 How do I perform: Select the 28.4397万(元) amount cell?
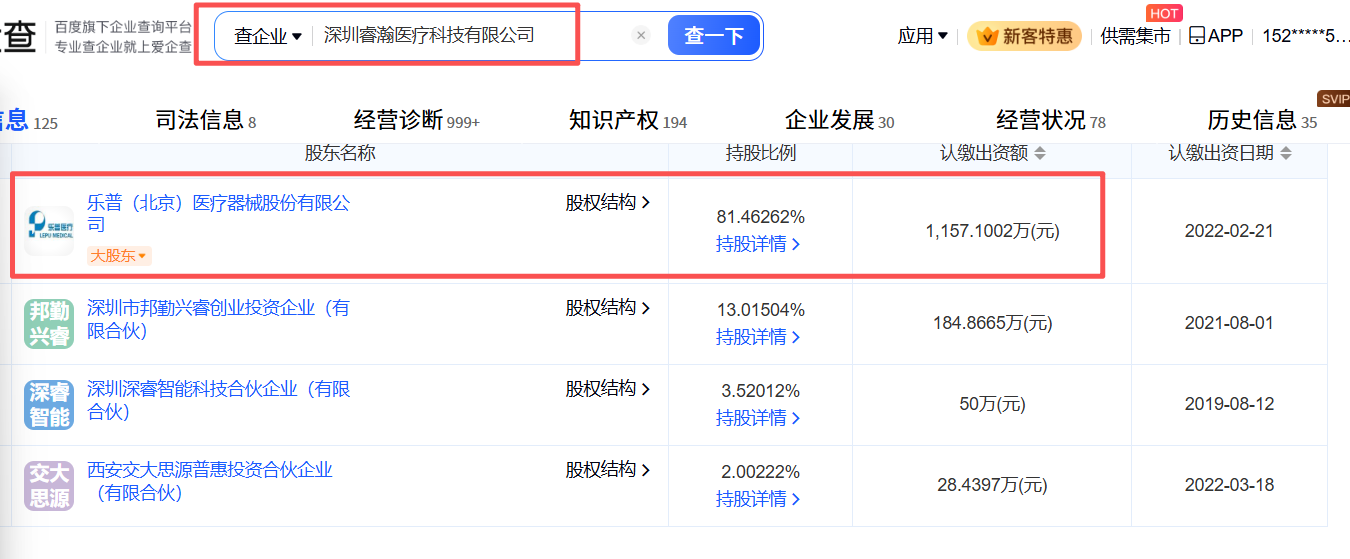[992, 486]
